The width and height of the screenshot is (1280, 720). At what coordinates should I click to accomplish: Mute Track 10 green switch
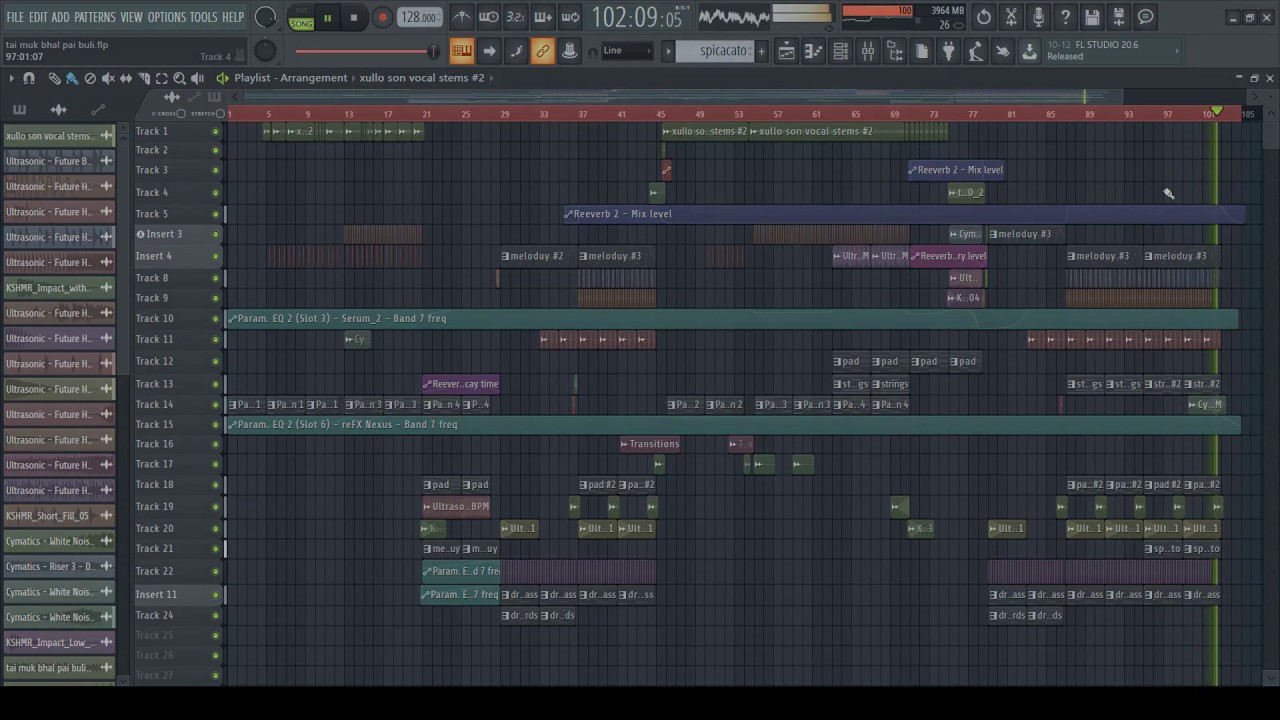[215, 319]
